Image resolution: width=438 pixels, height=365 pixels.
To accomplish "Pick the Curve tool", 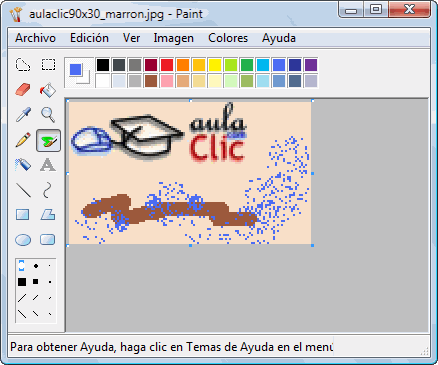I will pyautogui.click(x=48, y=190).
